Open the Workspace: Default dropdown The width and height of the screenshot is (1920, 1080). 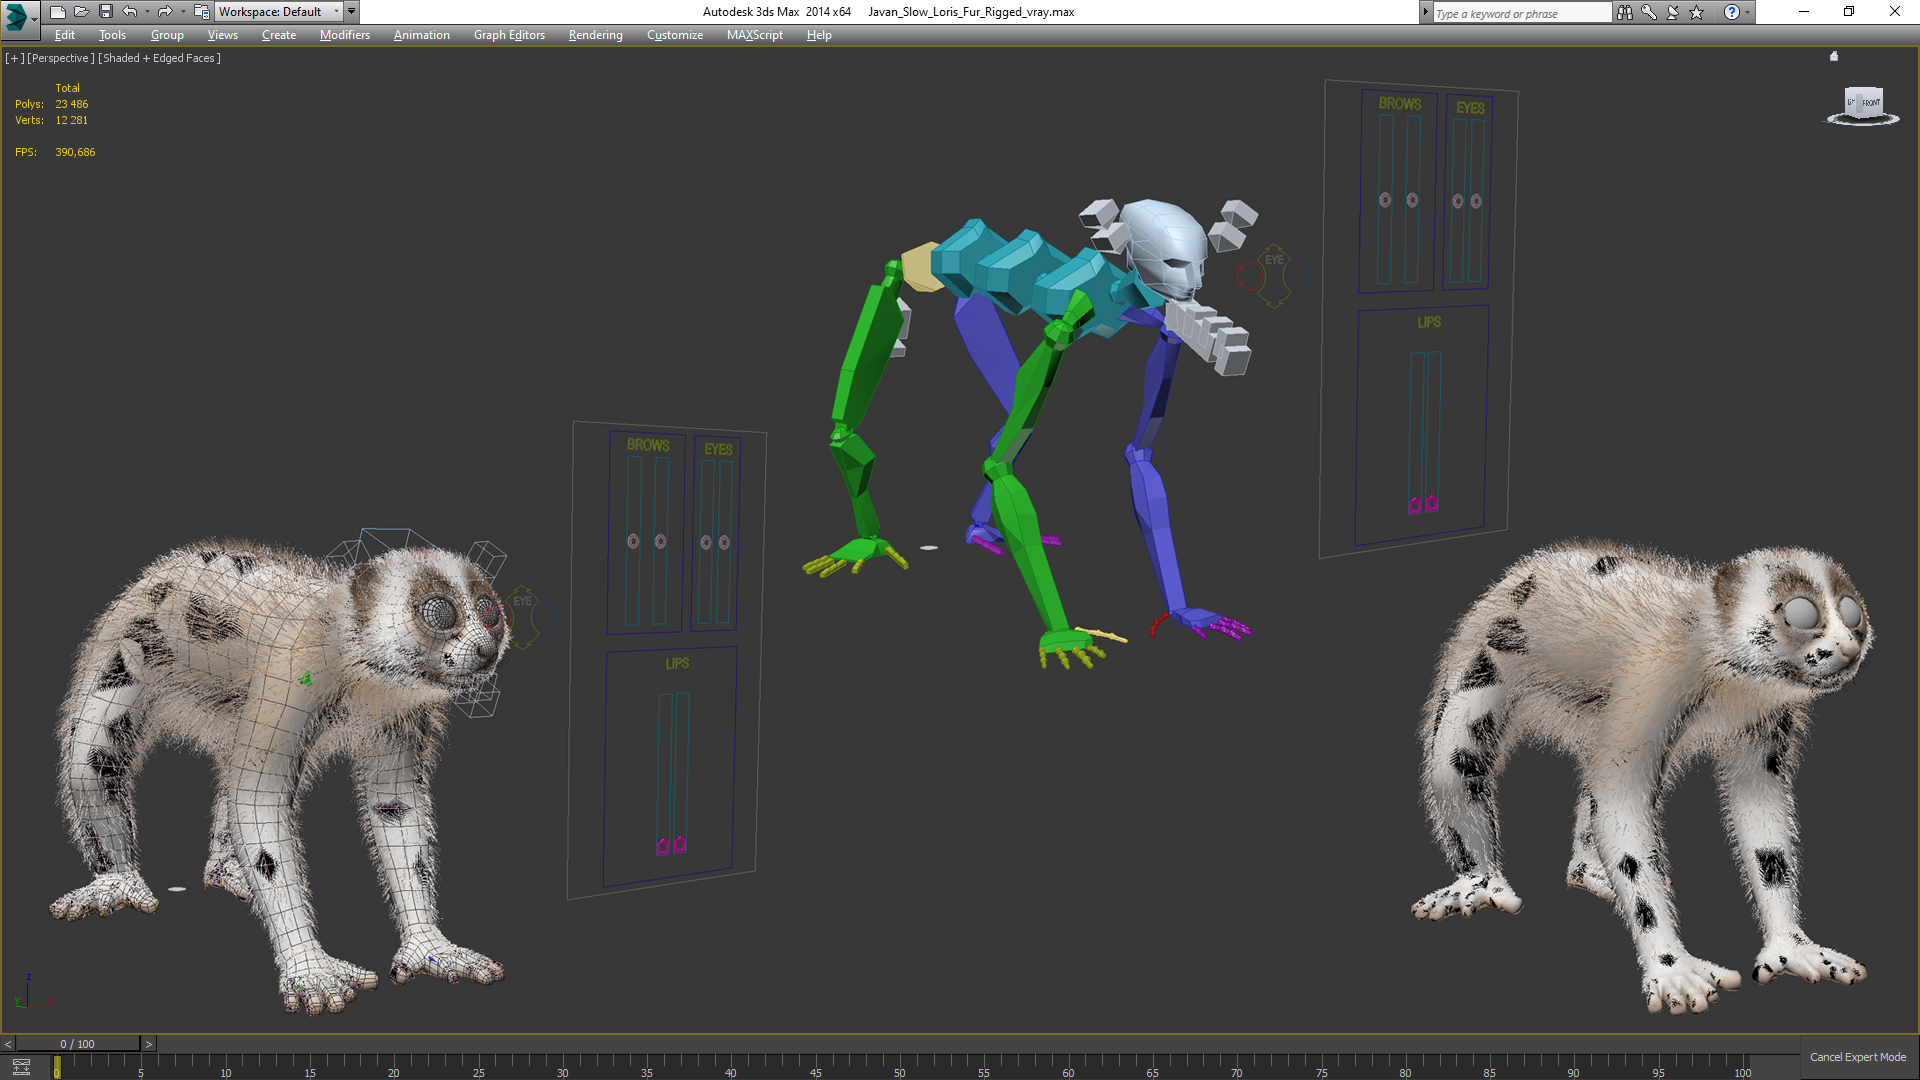pyautogui.click(x=279, y=12)
